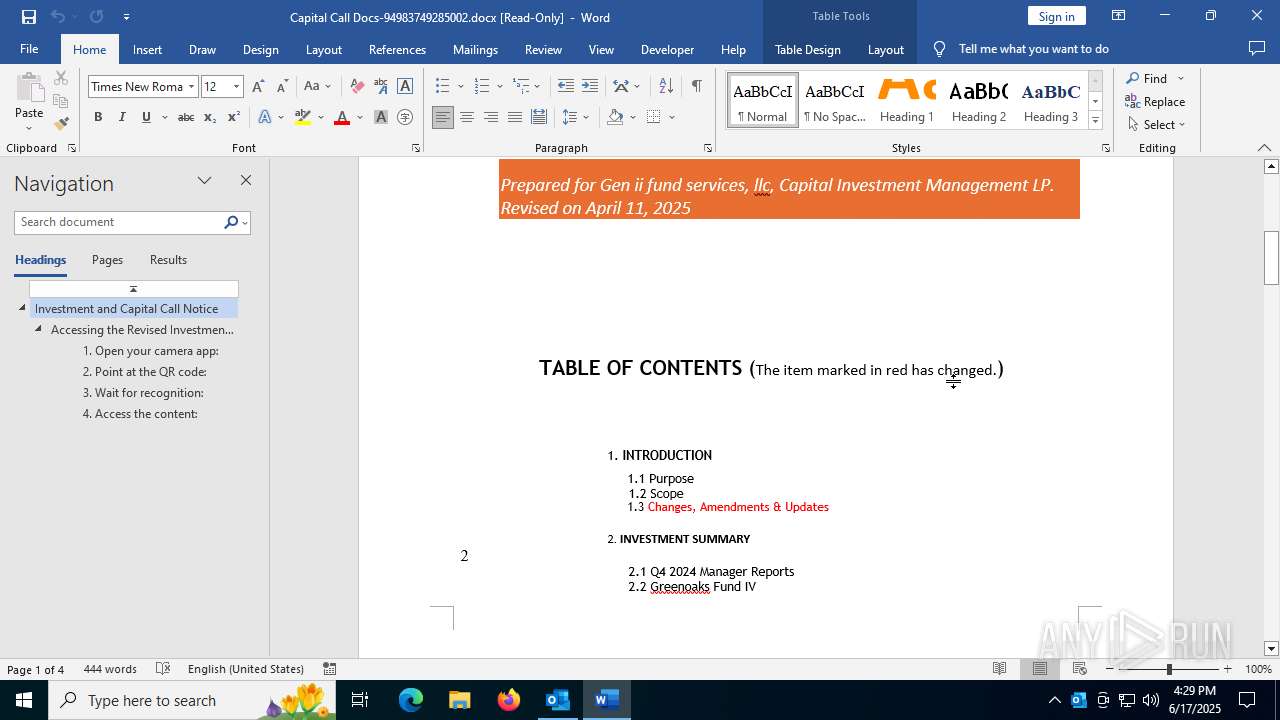Image resolution: width=1280 pixels, height=720 pixels.
Task: Toggle Italic formatting
Action: click(122, 117)
